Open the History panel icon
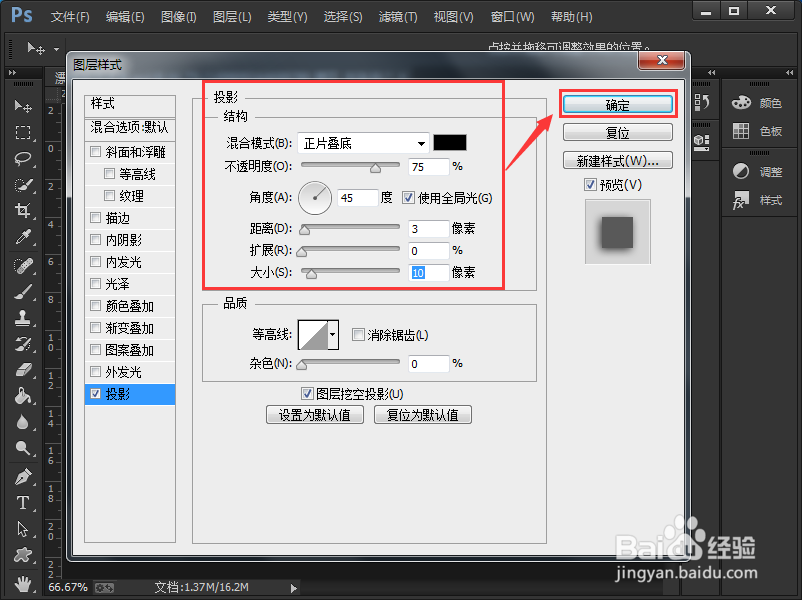The height and width of the screenshot is (600, 802). (702, 103)
